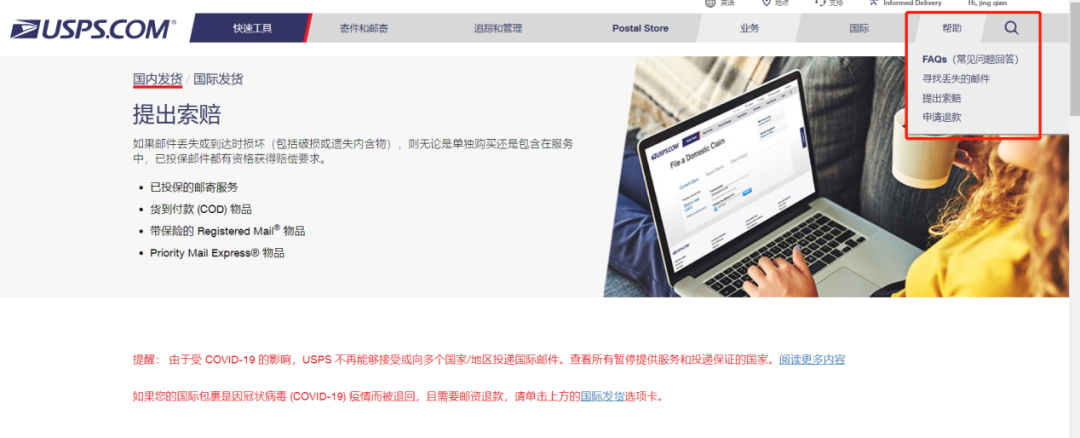Viewport: 1080px width, 438px height.
Task: Click the globe language icon
Action: tap(710, 3)
